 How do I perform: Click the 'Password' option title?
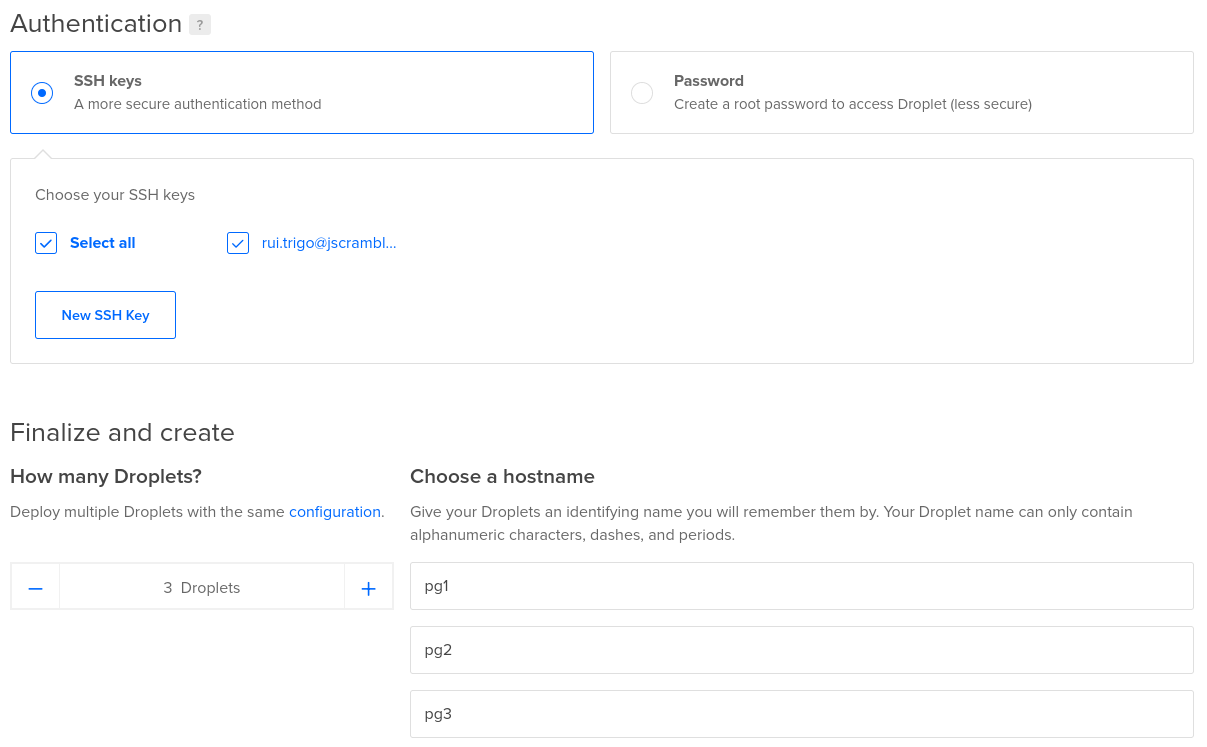coord(709,81)
